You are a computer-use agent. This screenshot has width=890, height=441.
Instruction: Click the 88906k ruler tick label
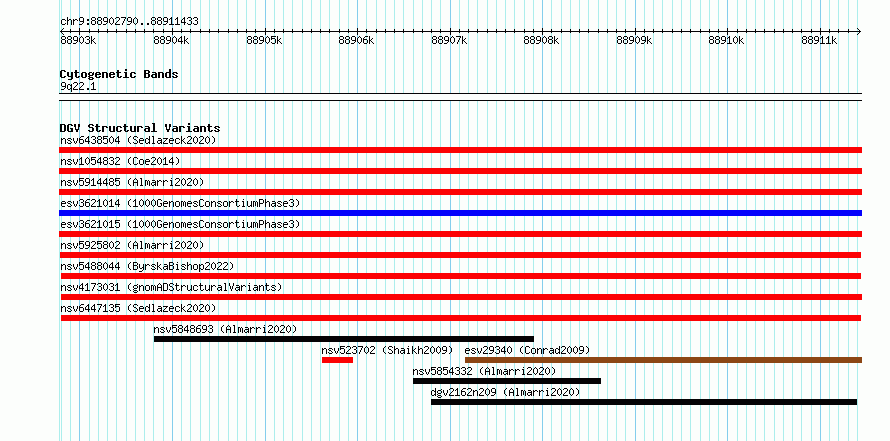(x=356, y=40)
